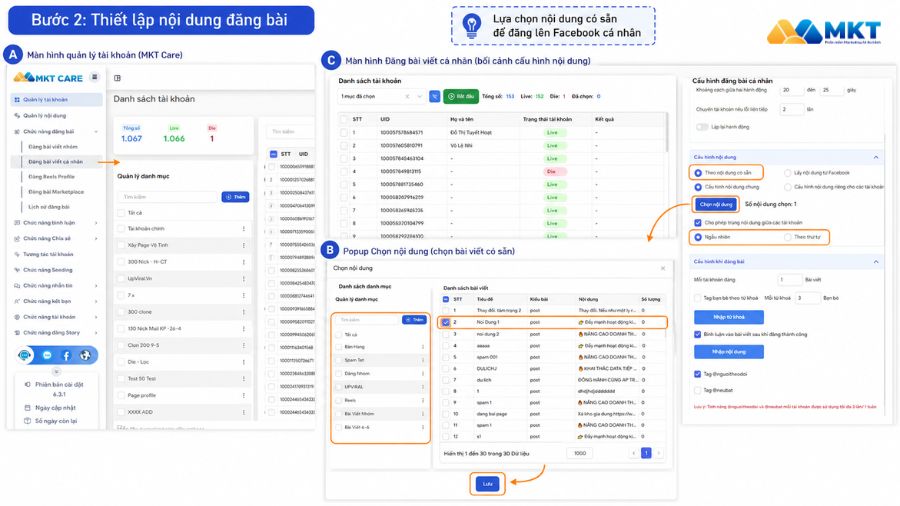
Task: Select radio 'Theo nội dung có sẵn'
Action: [x=698, y=173]
